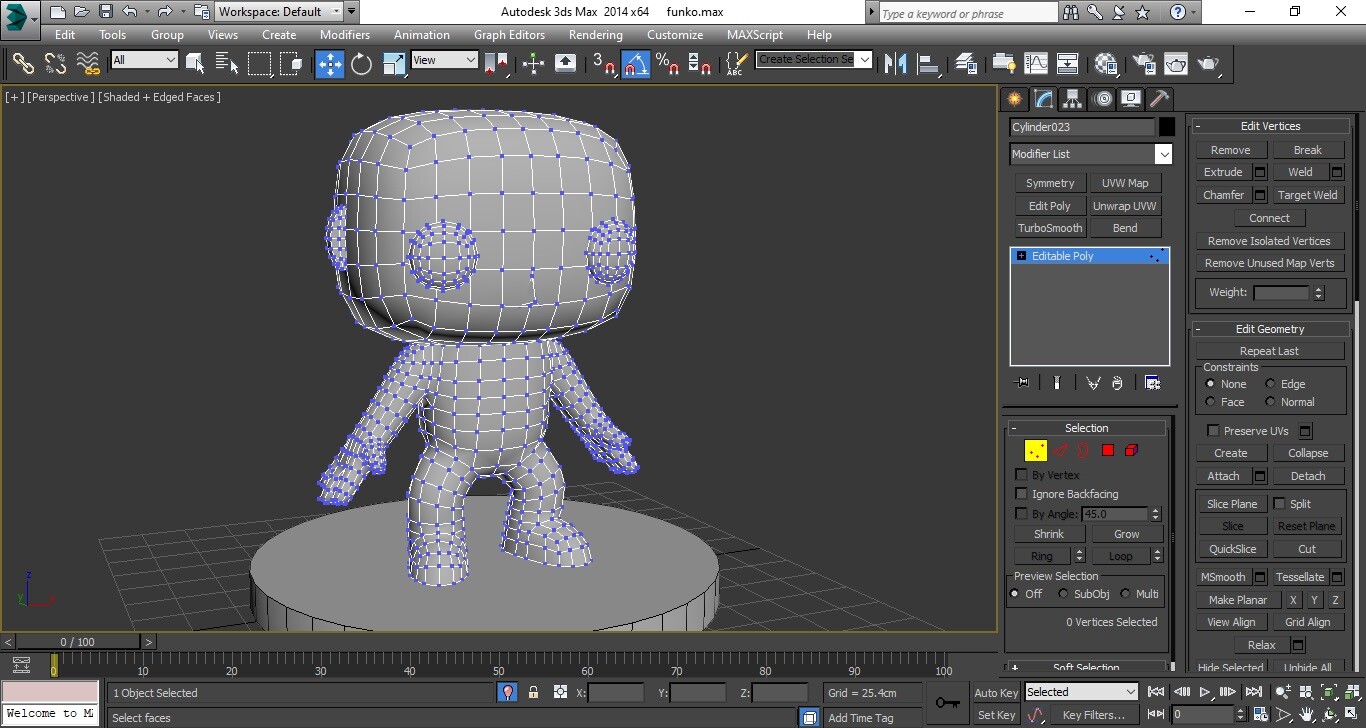Open the Modifier List dropdown
The height and width of the screenshot is (728, 1366).
[1163, 153]
